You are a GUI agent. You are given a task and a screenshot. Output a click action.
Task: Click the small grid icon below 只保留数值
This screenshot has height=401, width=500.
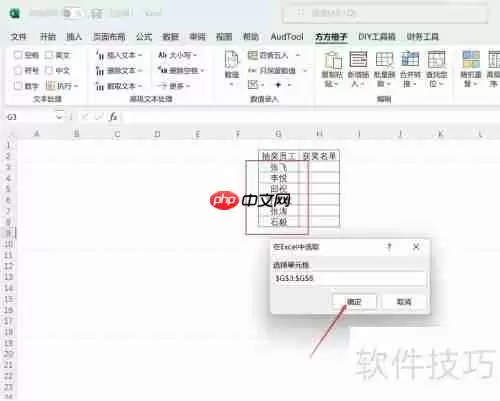(253, 85)
